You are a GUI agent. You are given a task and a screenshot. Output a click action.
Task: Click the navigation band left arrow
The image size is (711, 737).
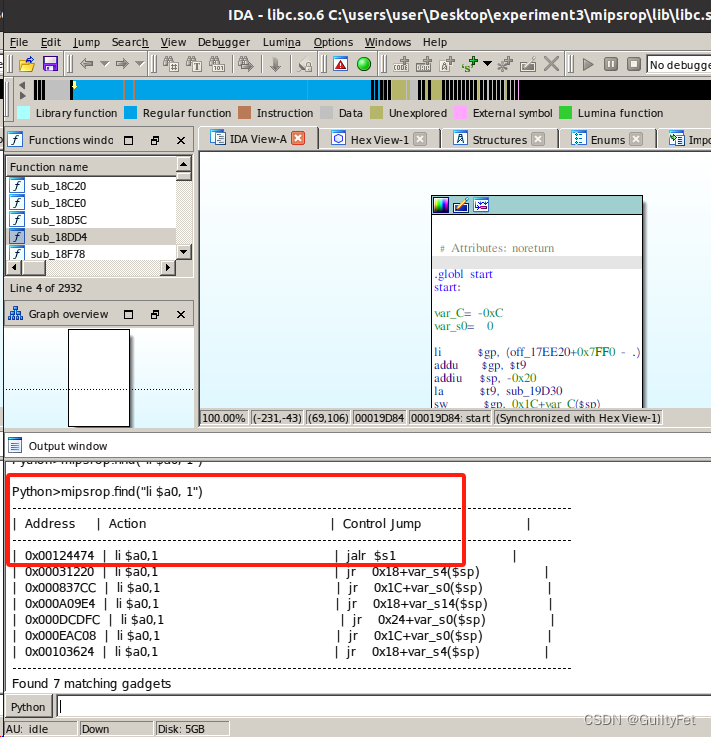[22, 85]
